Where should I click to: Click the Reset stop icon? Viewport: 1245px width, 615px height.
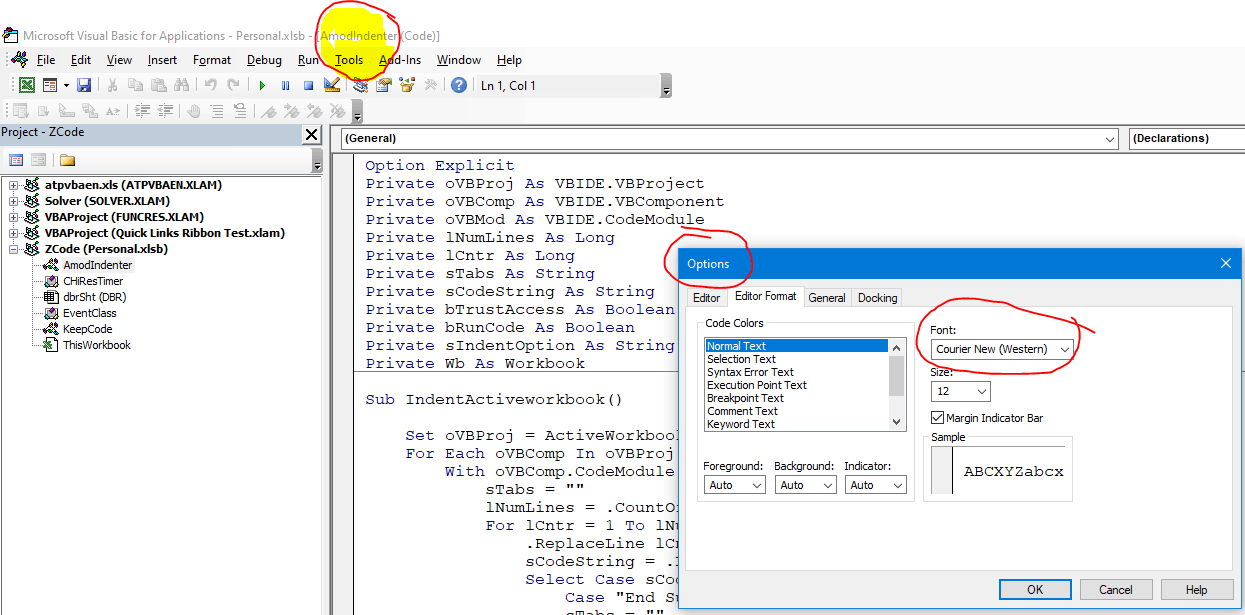(308, 85)
